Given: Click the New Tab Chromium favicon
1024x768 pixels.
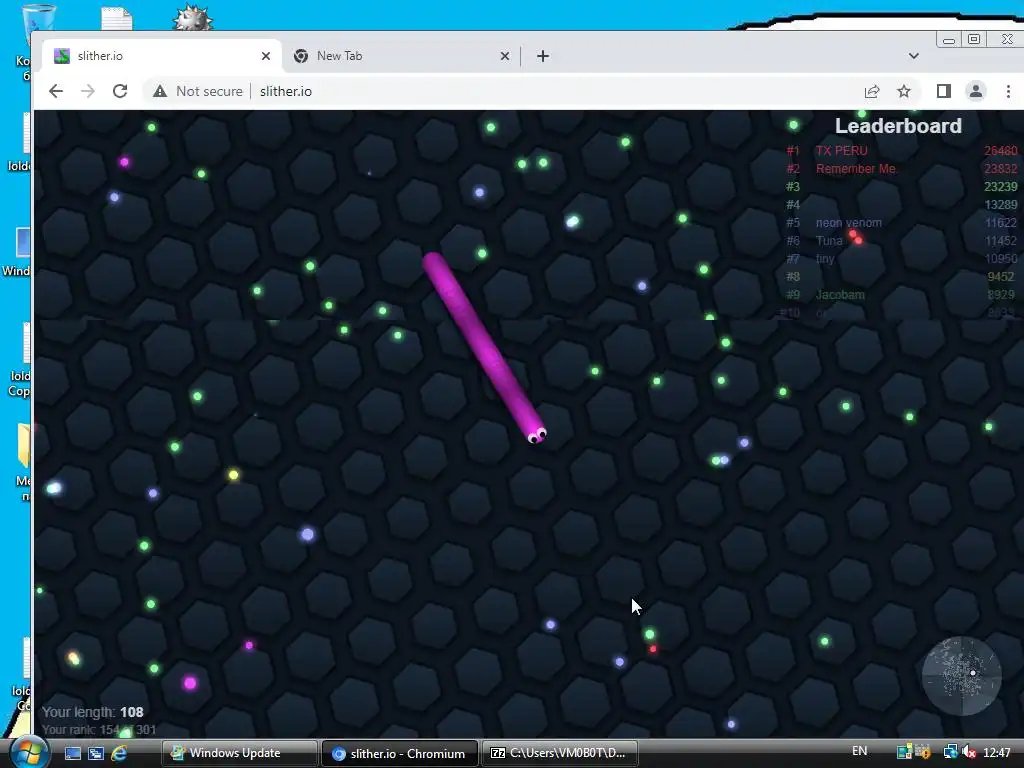Looking at the screenshot, I should pyautogui.click(x=301, y=56).
